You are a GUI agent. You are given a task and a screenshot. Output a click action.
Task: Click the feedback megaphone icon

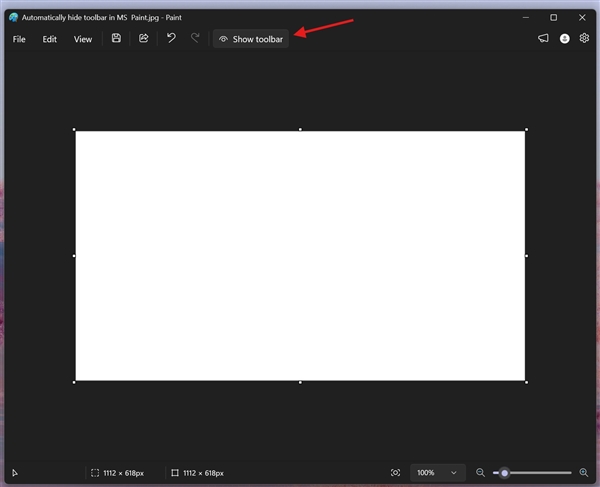coord(543,39)
